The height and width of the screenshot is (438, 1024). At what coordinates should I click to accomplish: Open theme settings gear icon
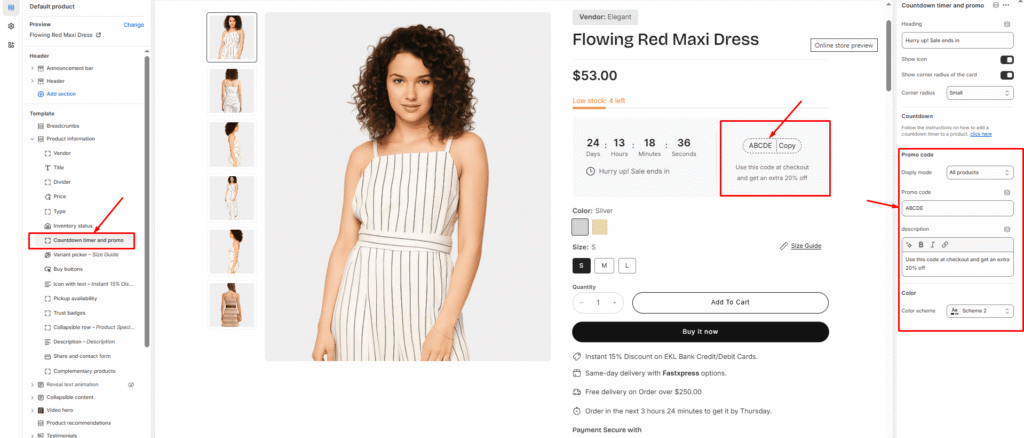pos(11,26)
